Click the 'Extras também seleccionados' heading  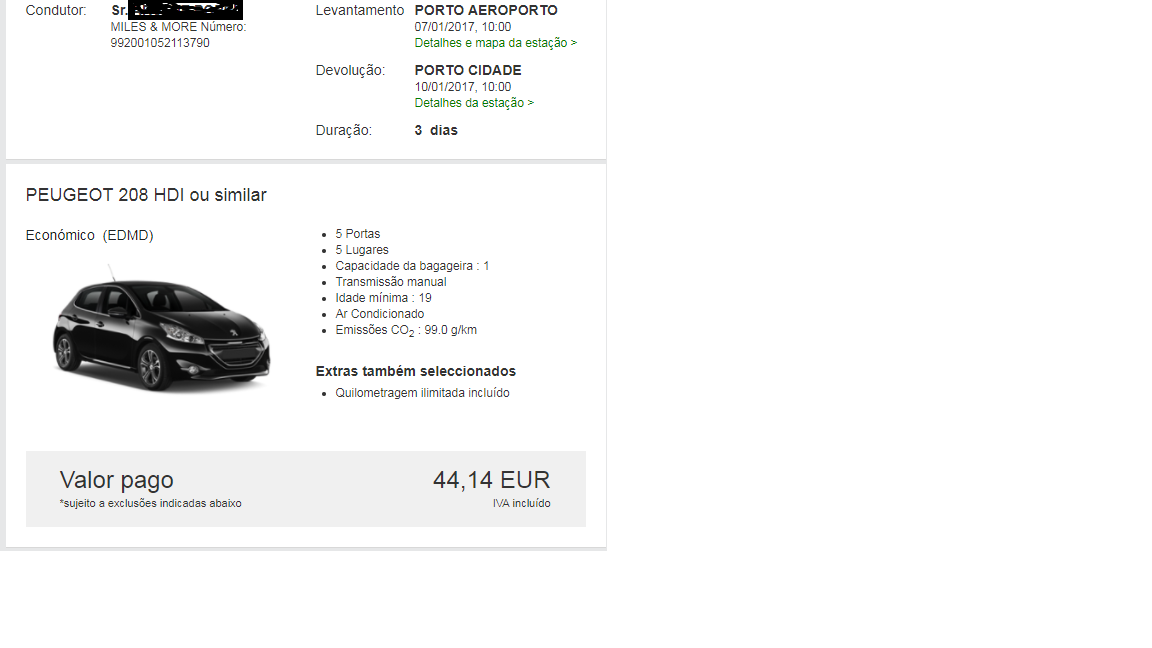[416, 371]
